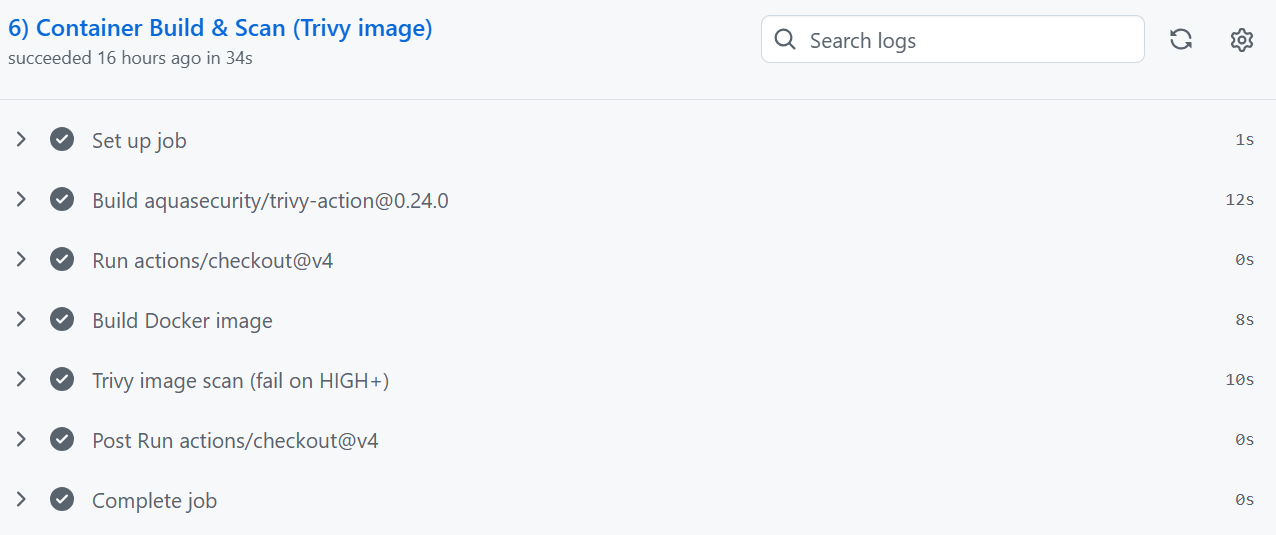Expand the Set up job step
The image size is (1276, 535).
pos(21,140)
